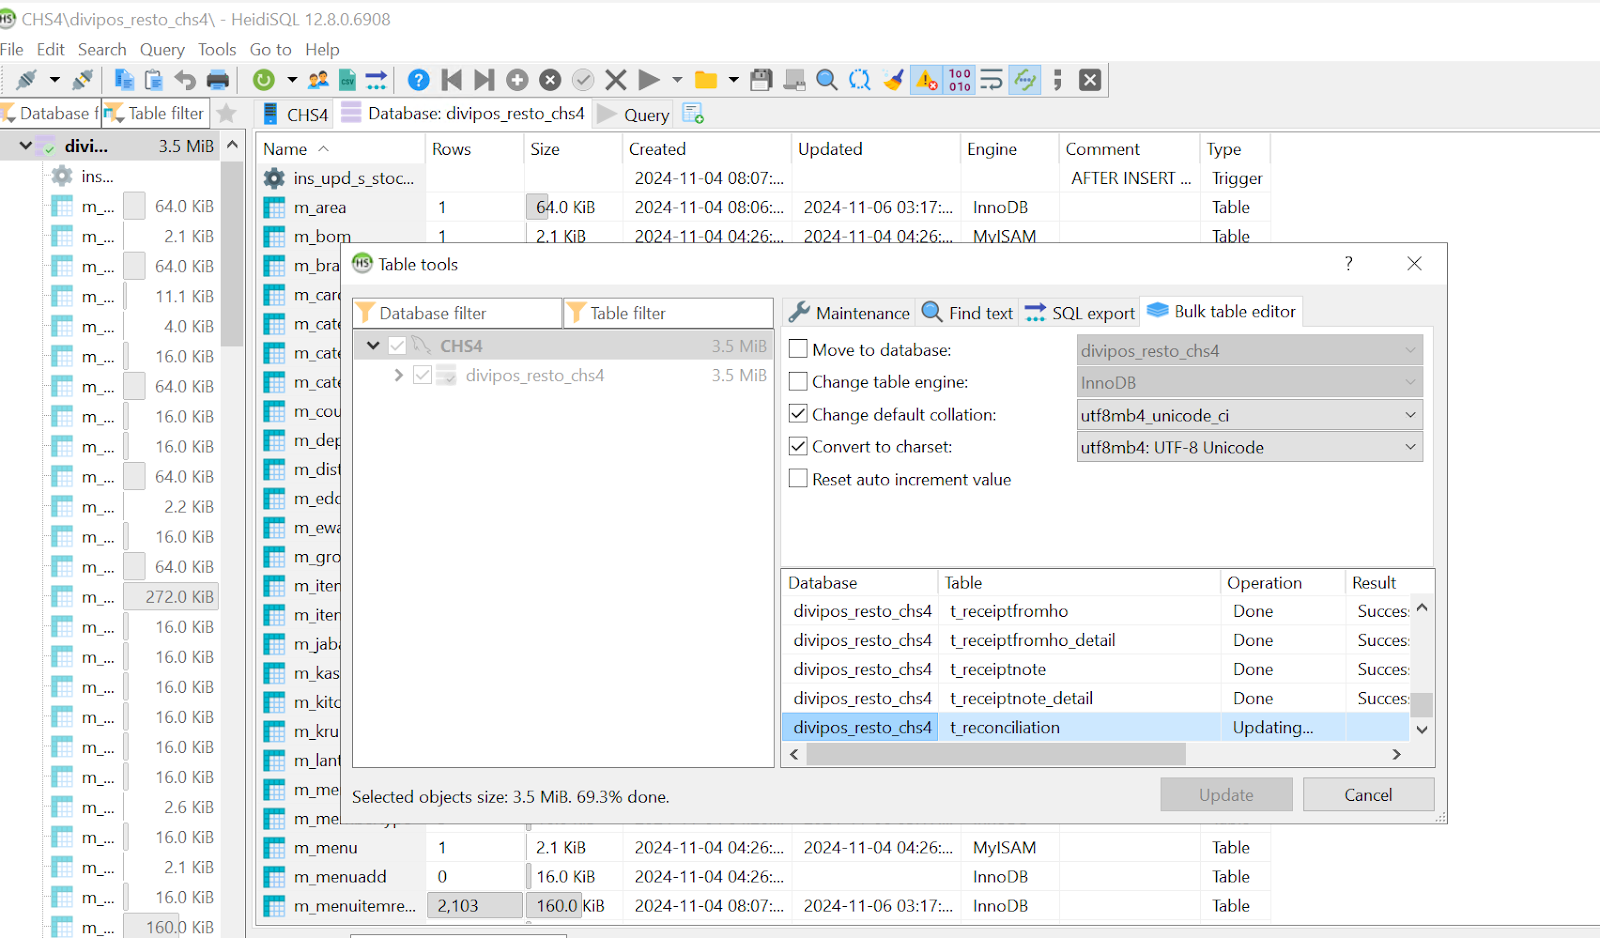
Task: Click the Database filter field in Table tools
Action: [457, 313]
